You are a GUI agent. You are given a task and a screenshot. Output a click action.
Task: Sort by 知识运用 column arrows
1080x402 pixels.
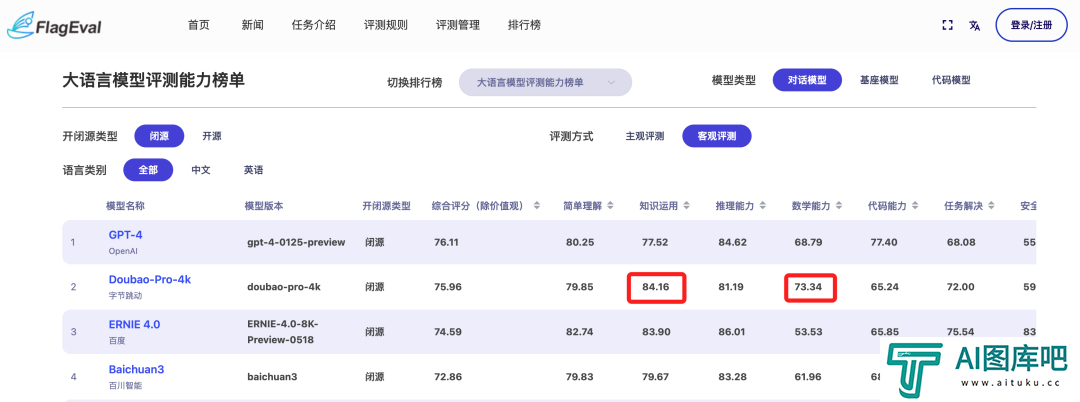point(689,206)
